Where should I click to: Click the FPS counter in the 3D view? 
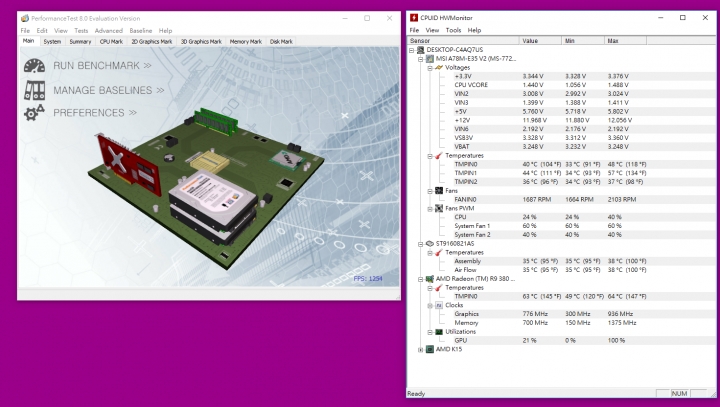tap(368, 278)
